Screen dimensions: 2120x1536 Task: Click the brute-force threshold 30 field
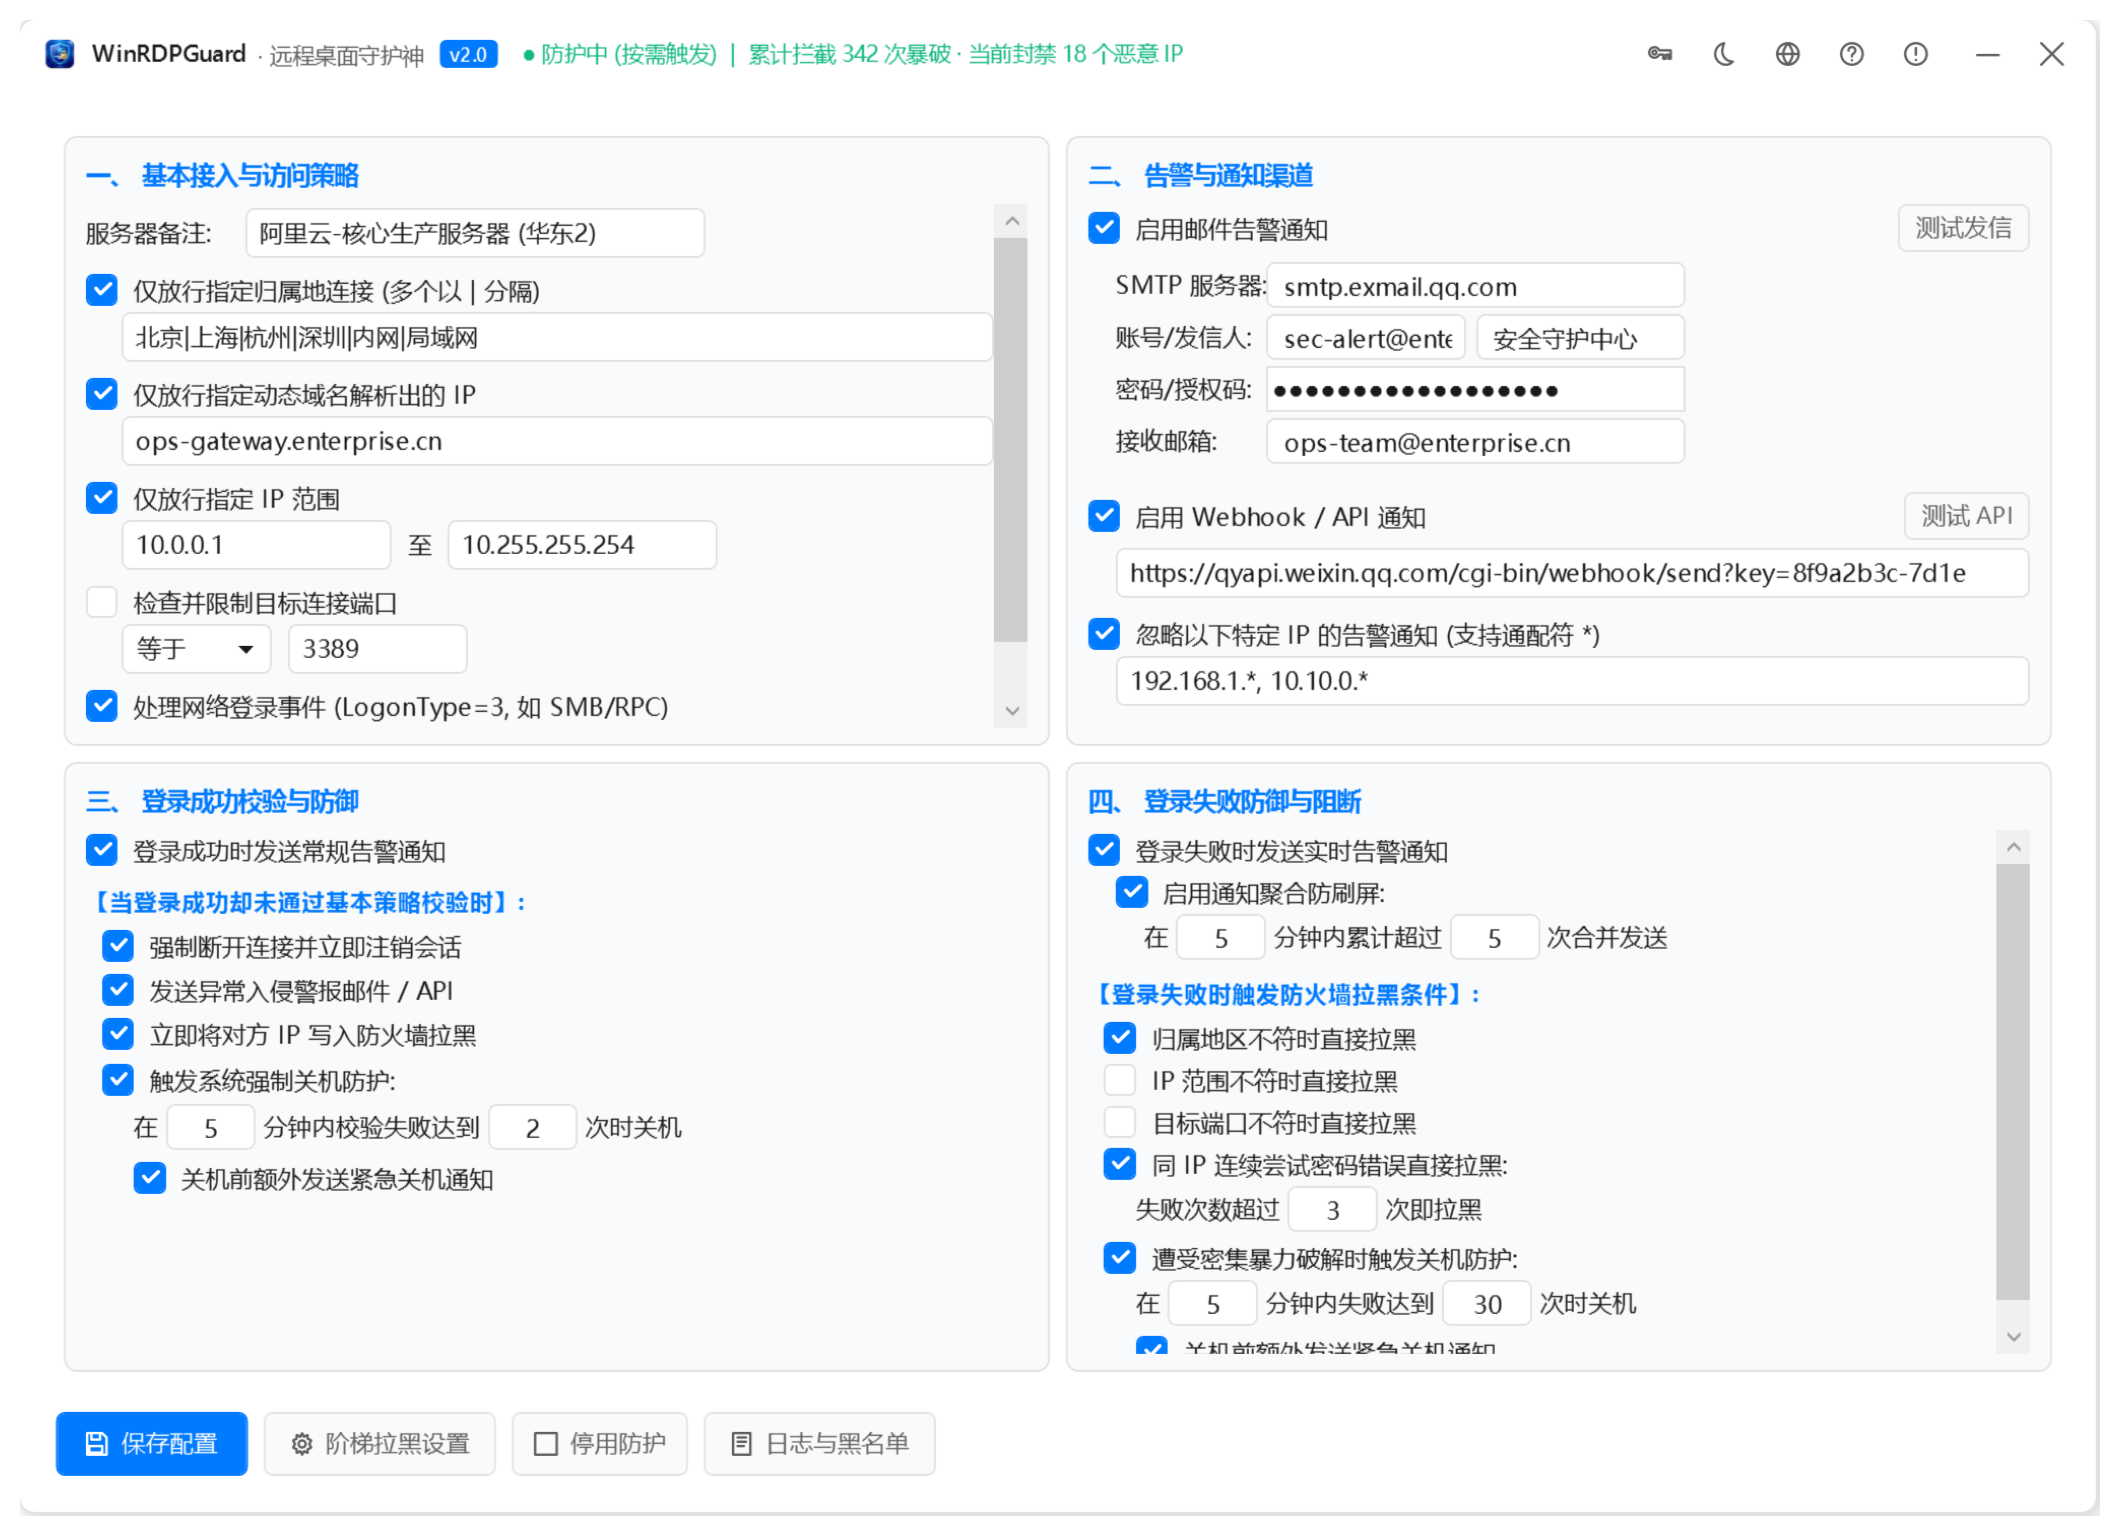click(1487, 1304)
